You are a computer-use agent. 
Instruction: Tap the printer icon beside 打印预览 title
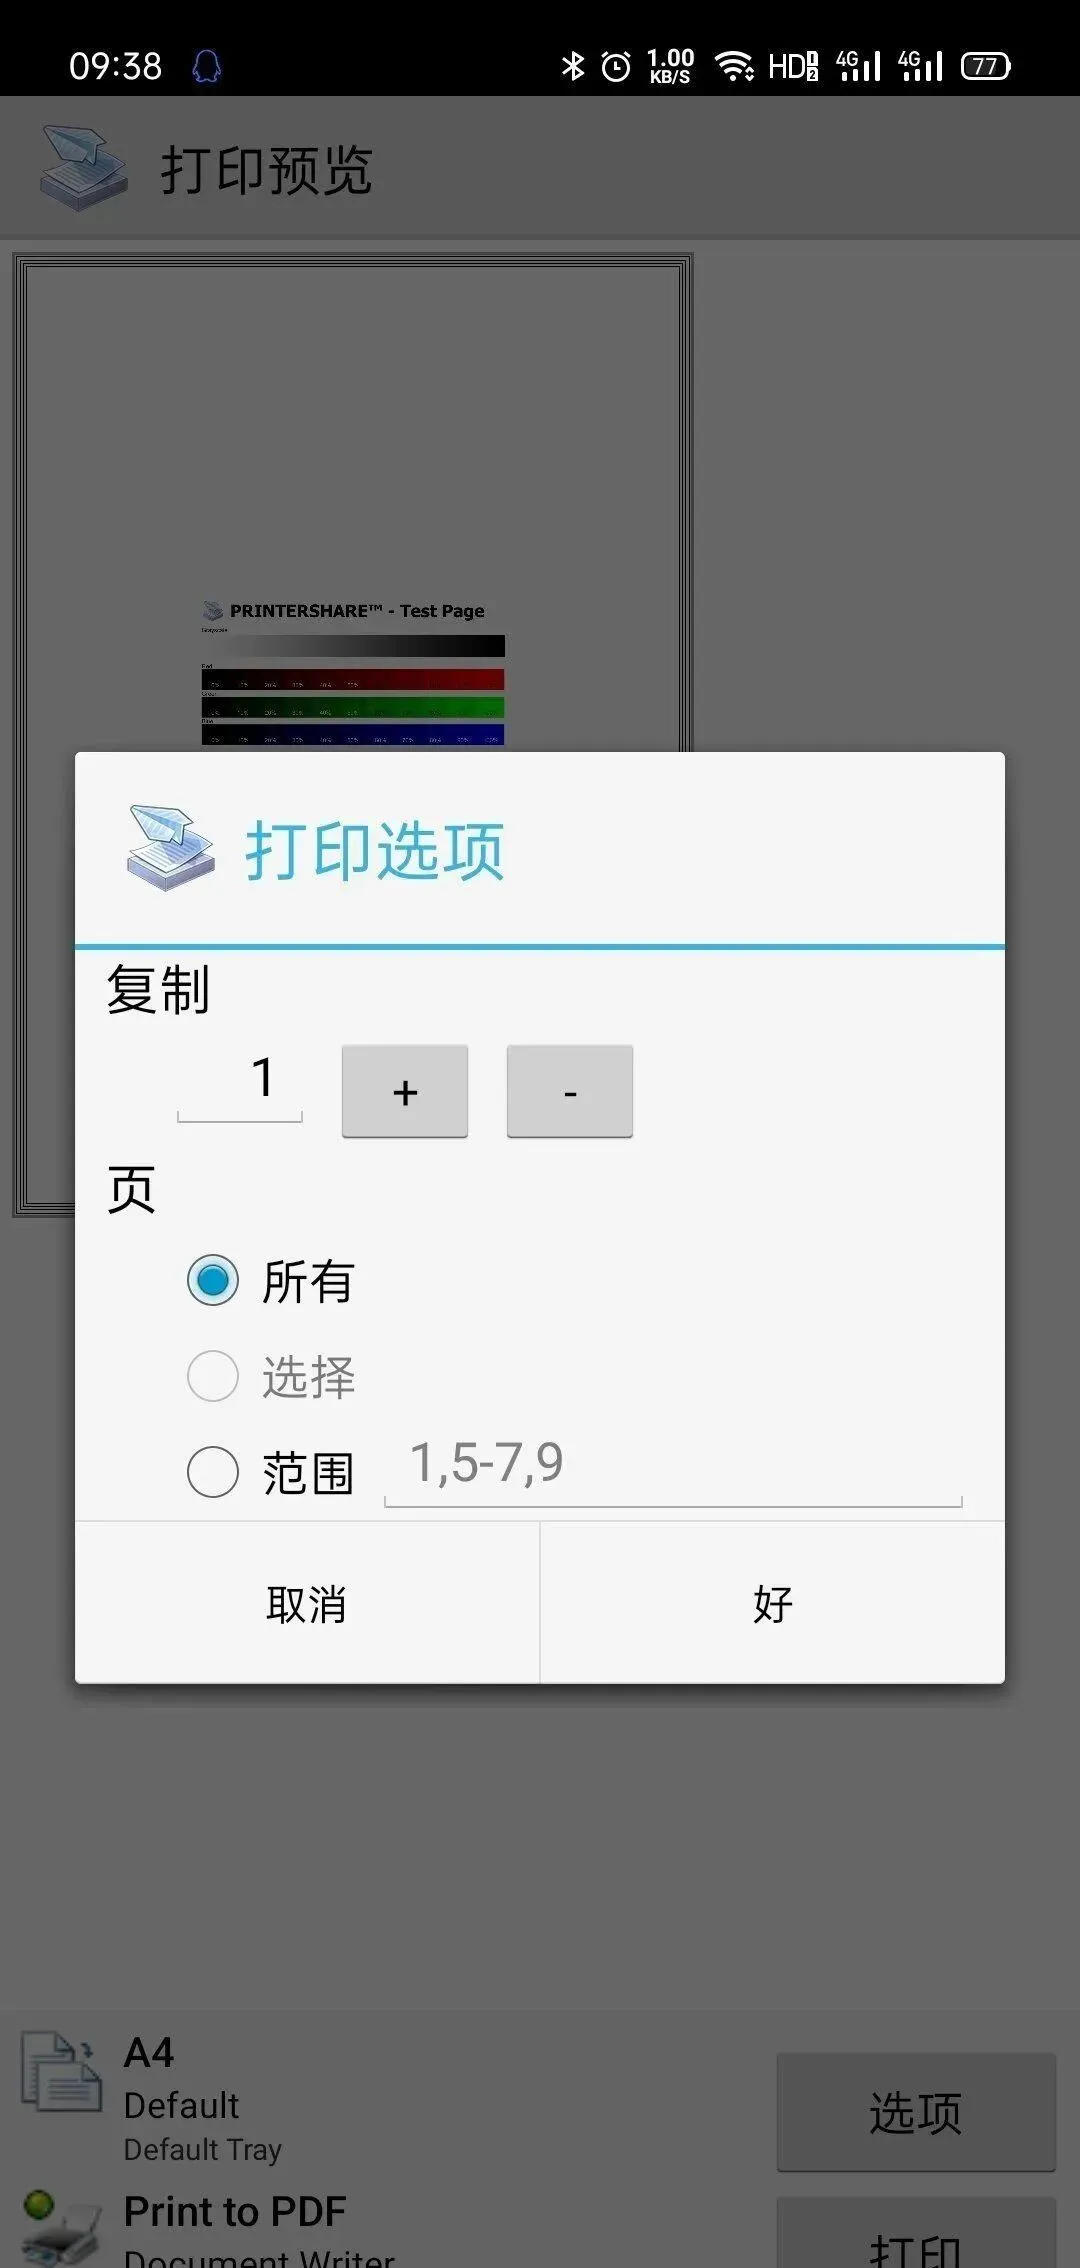(84, 168)
